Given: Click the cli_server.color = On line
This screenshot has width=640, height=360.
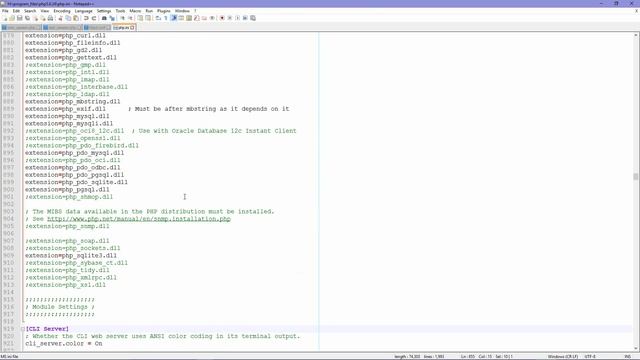Looking at the screenshot, I should coord(64,344).
